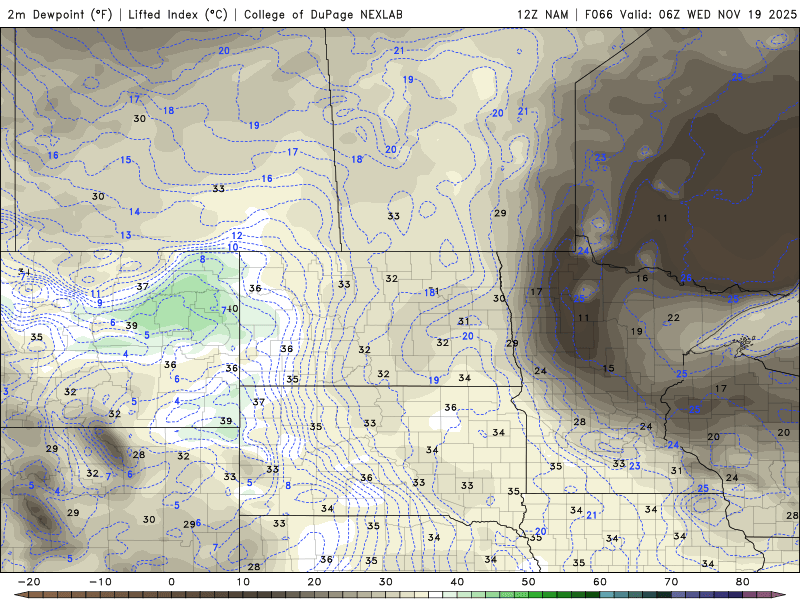Click the blue contour label "13"

(126, 235)
